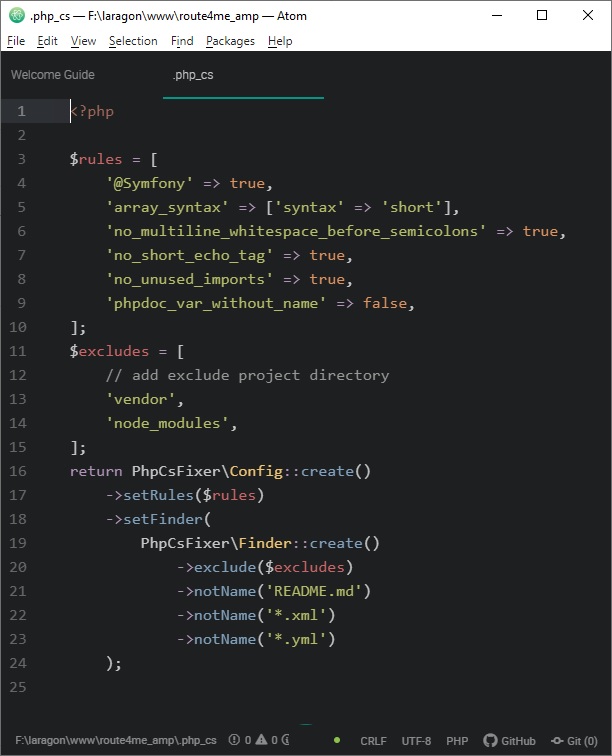Viewport: 612px width, 756px height.
Task: Click the 'no_unused_imports' key
Action: (x=189, y=280)
